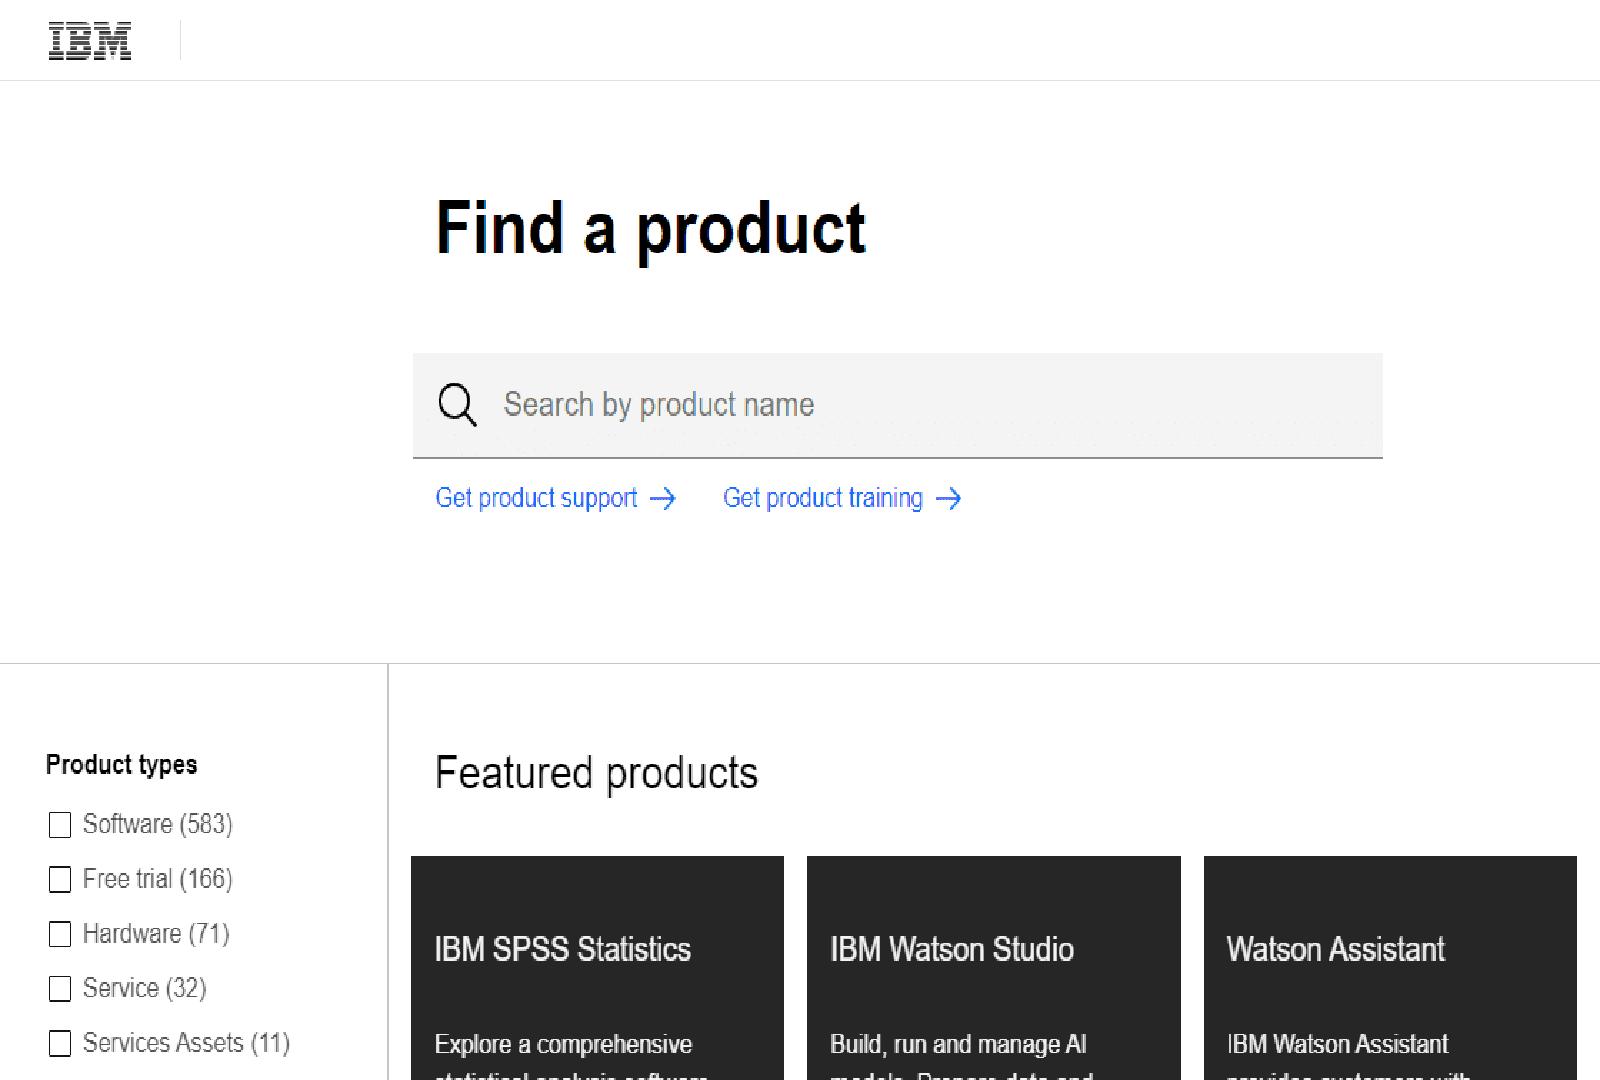Click the arrow beside Get product training
The height and width of the screenshot is (1080, 1600).
[948, 499]
